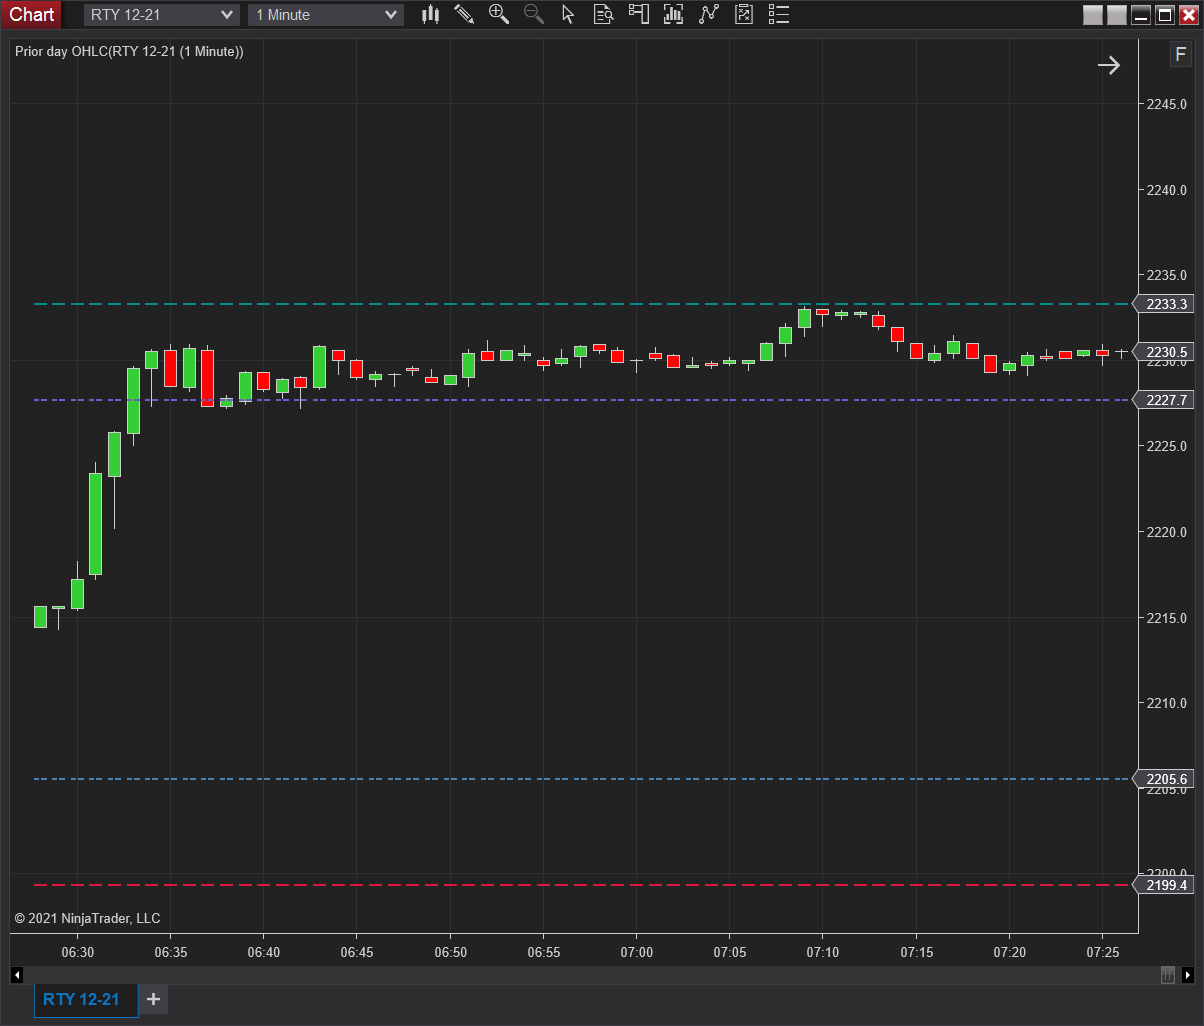The width and height of the screenshot is (1204, 1026).
Task: Click the second gray window link button
Action: click(x=1116, y=15)
